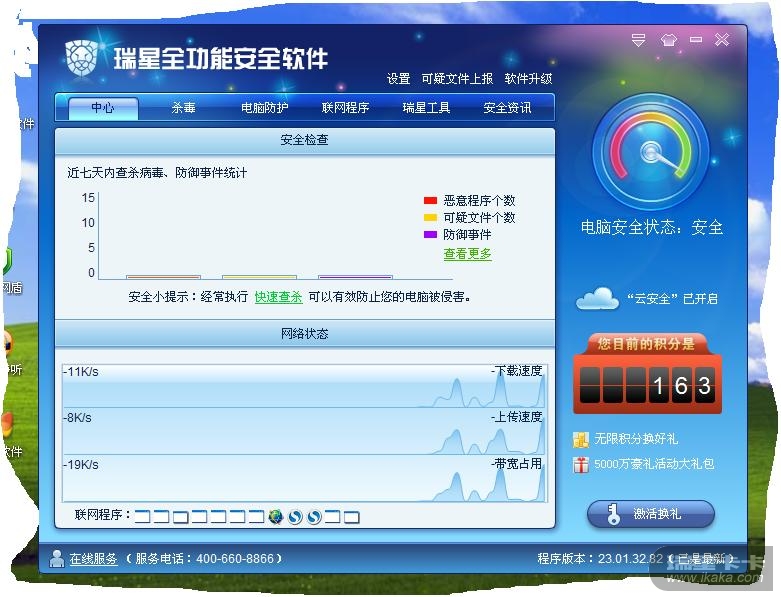Click the online service person icon

click(x=57, y=559)
